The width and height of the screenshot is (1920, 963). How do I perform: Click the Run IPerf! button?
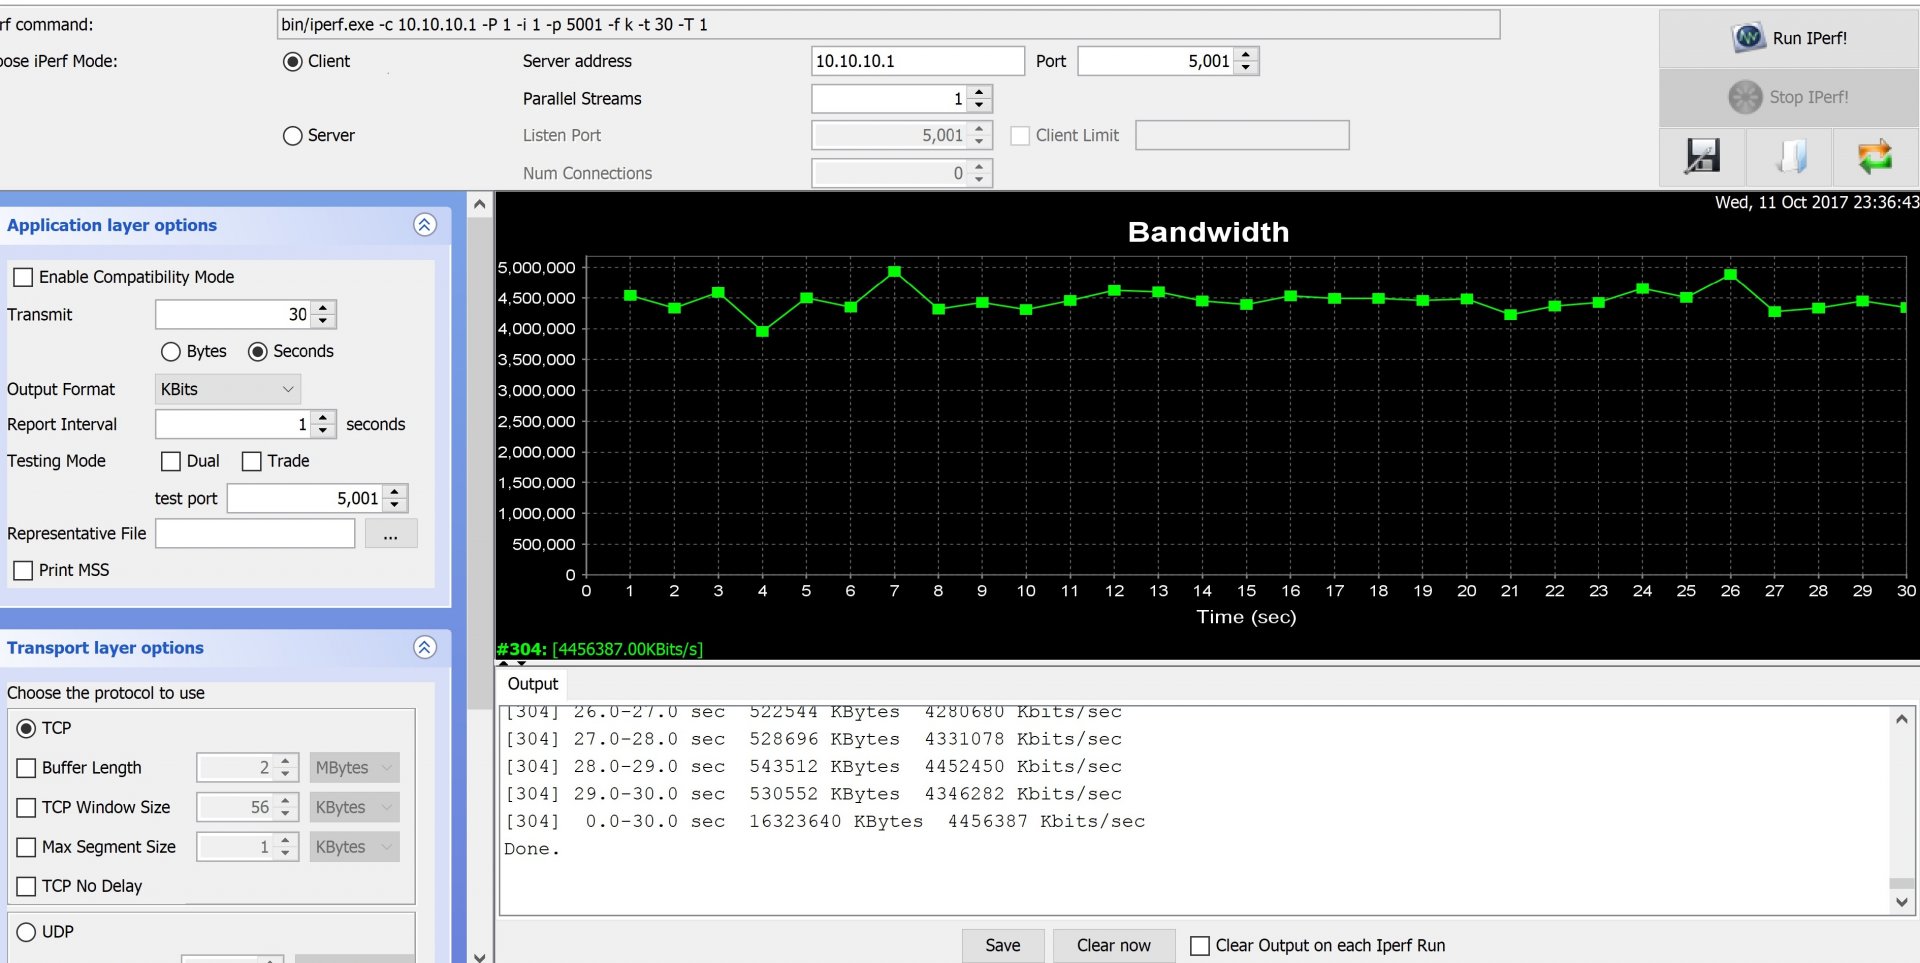(x=1789, y=38)
